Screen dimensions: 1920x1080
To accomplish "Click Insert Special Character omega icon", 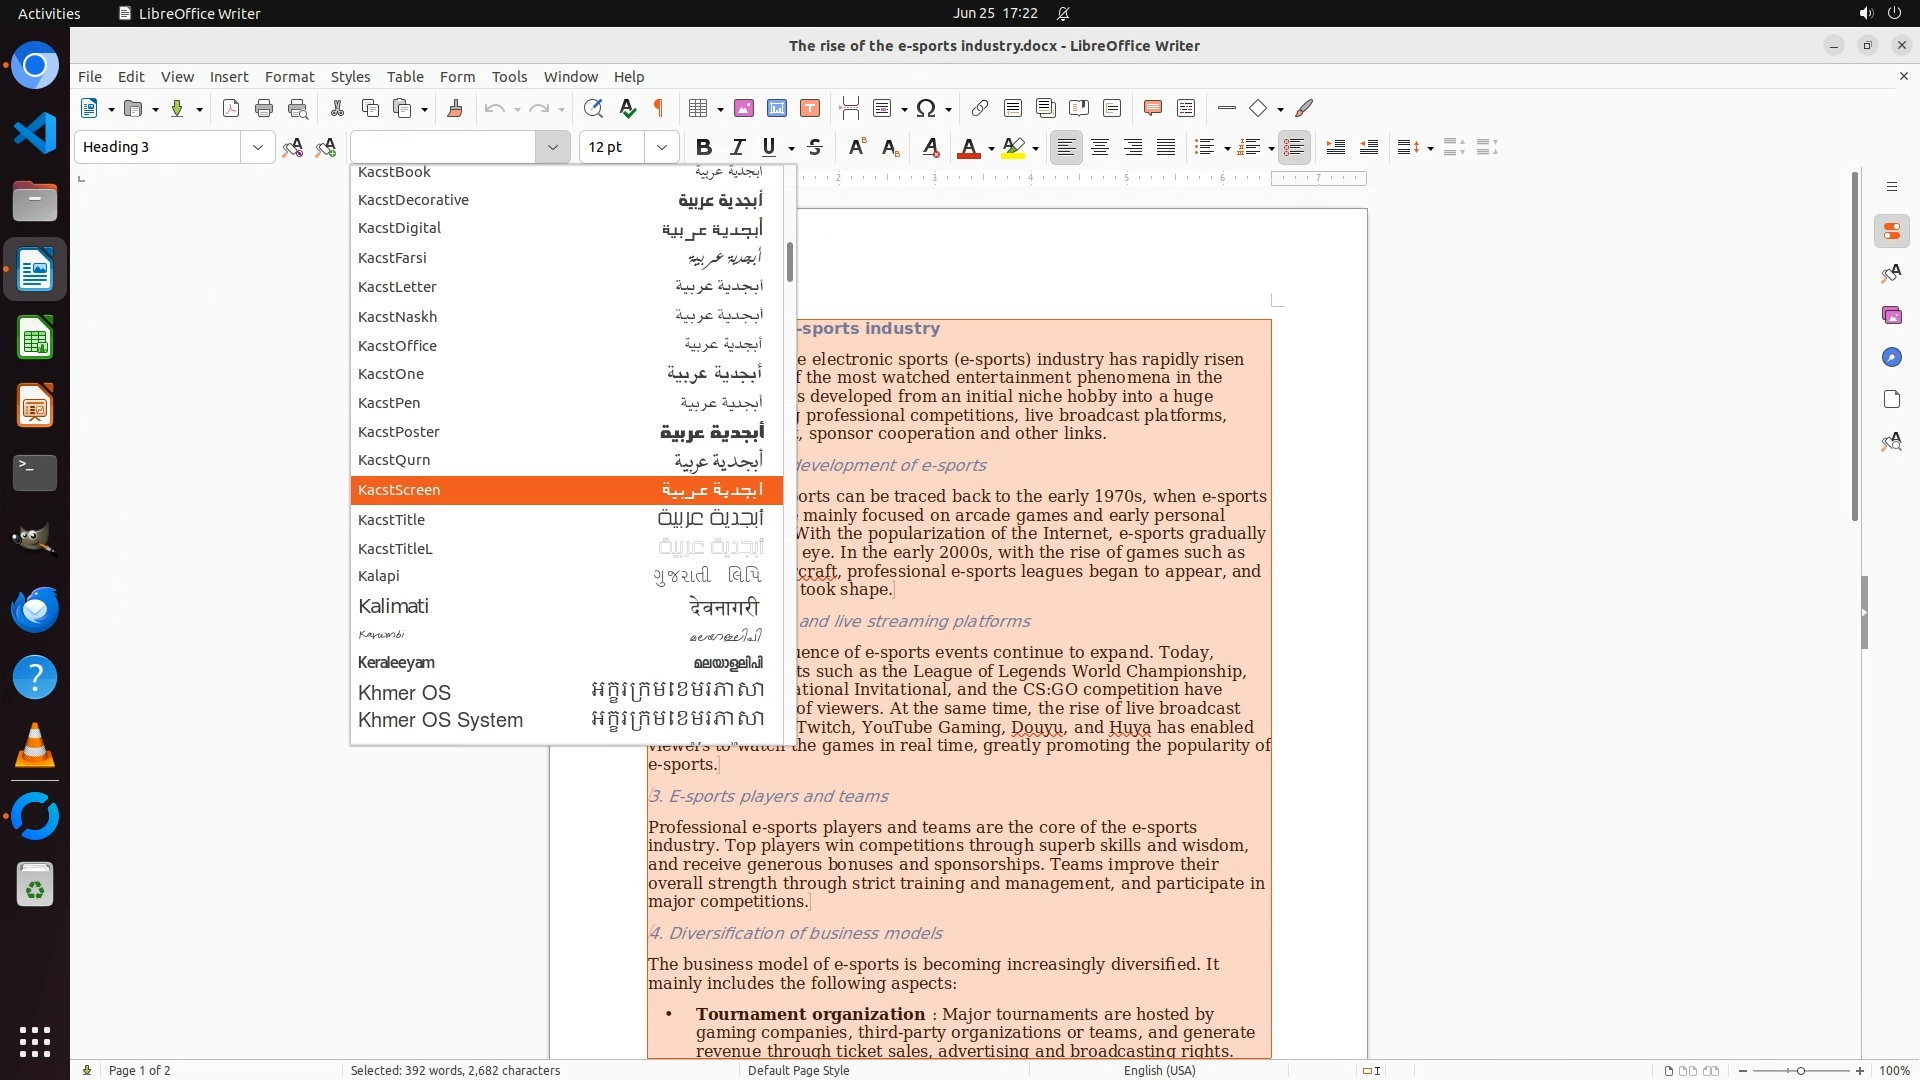I will [x=926, y=108].
